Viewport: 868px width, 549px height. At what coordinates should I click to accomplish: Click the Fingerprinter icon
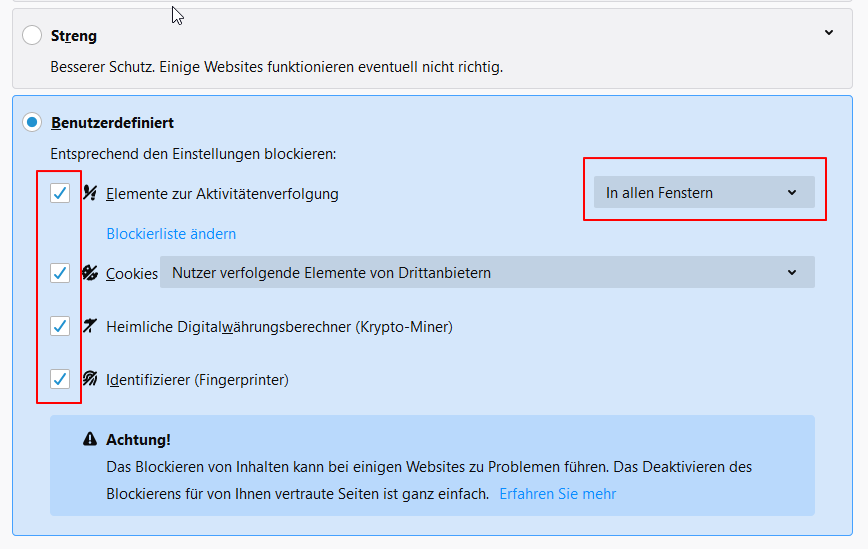coord(90,379)
